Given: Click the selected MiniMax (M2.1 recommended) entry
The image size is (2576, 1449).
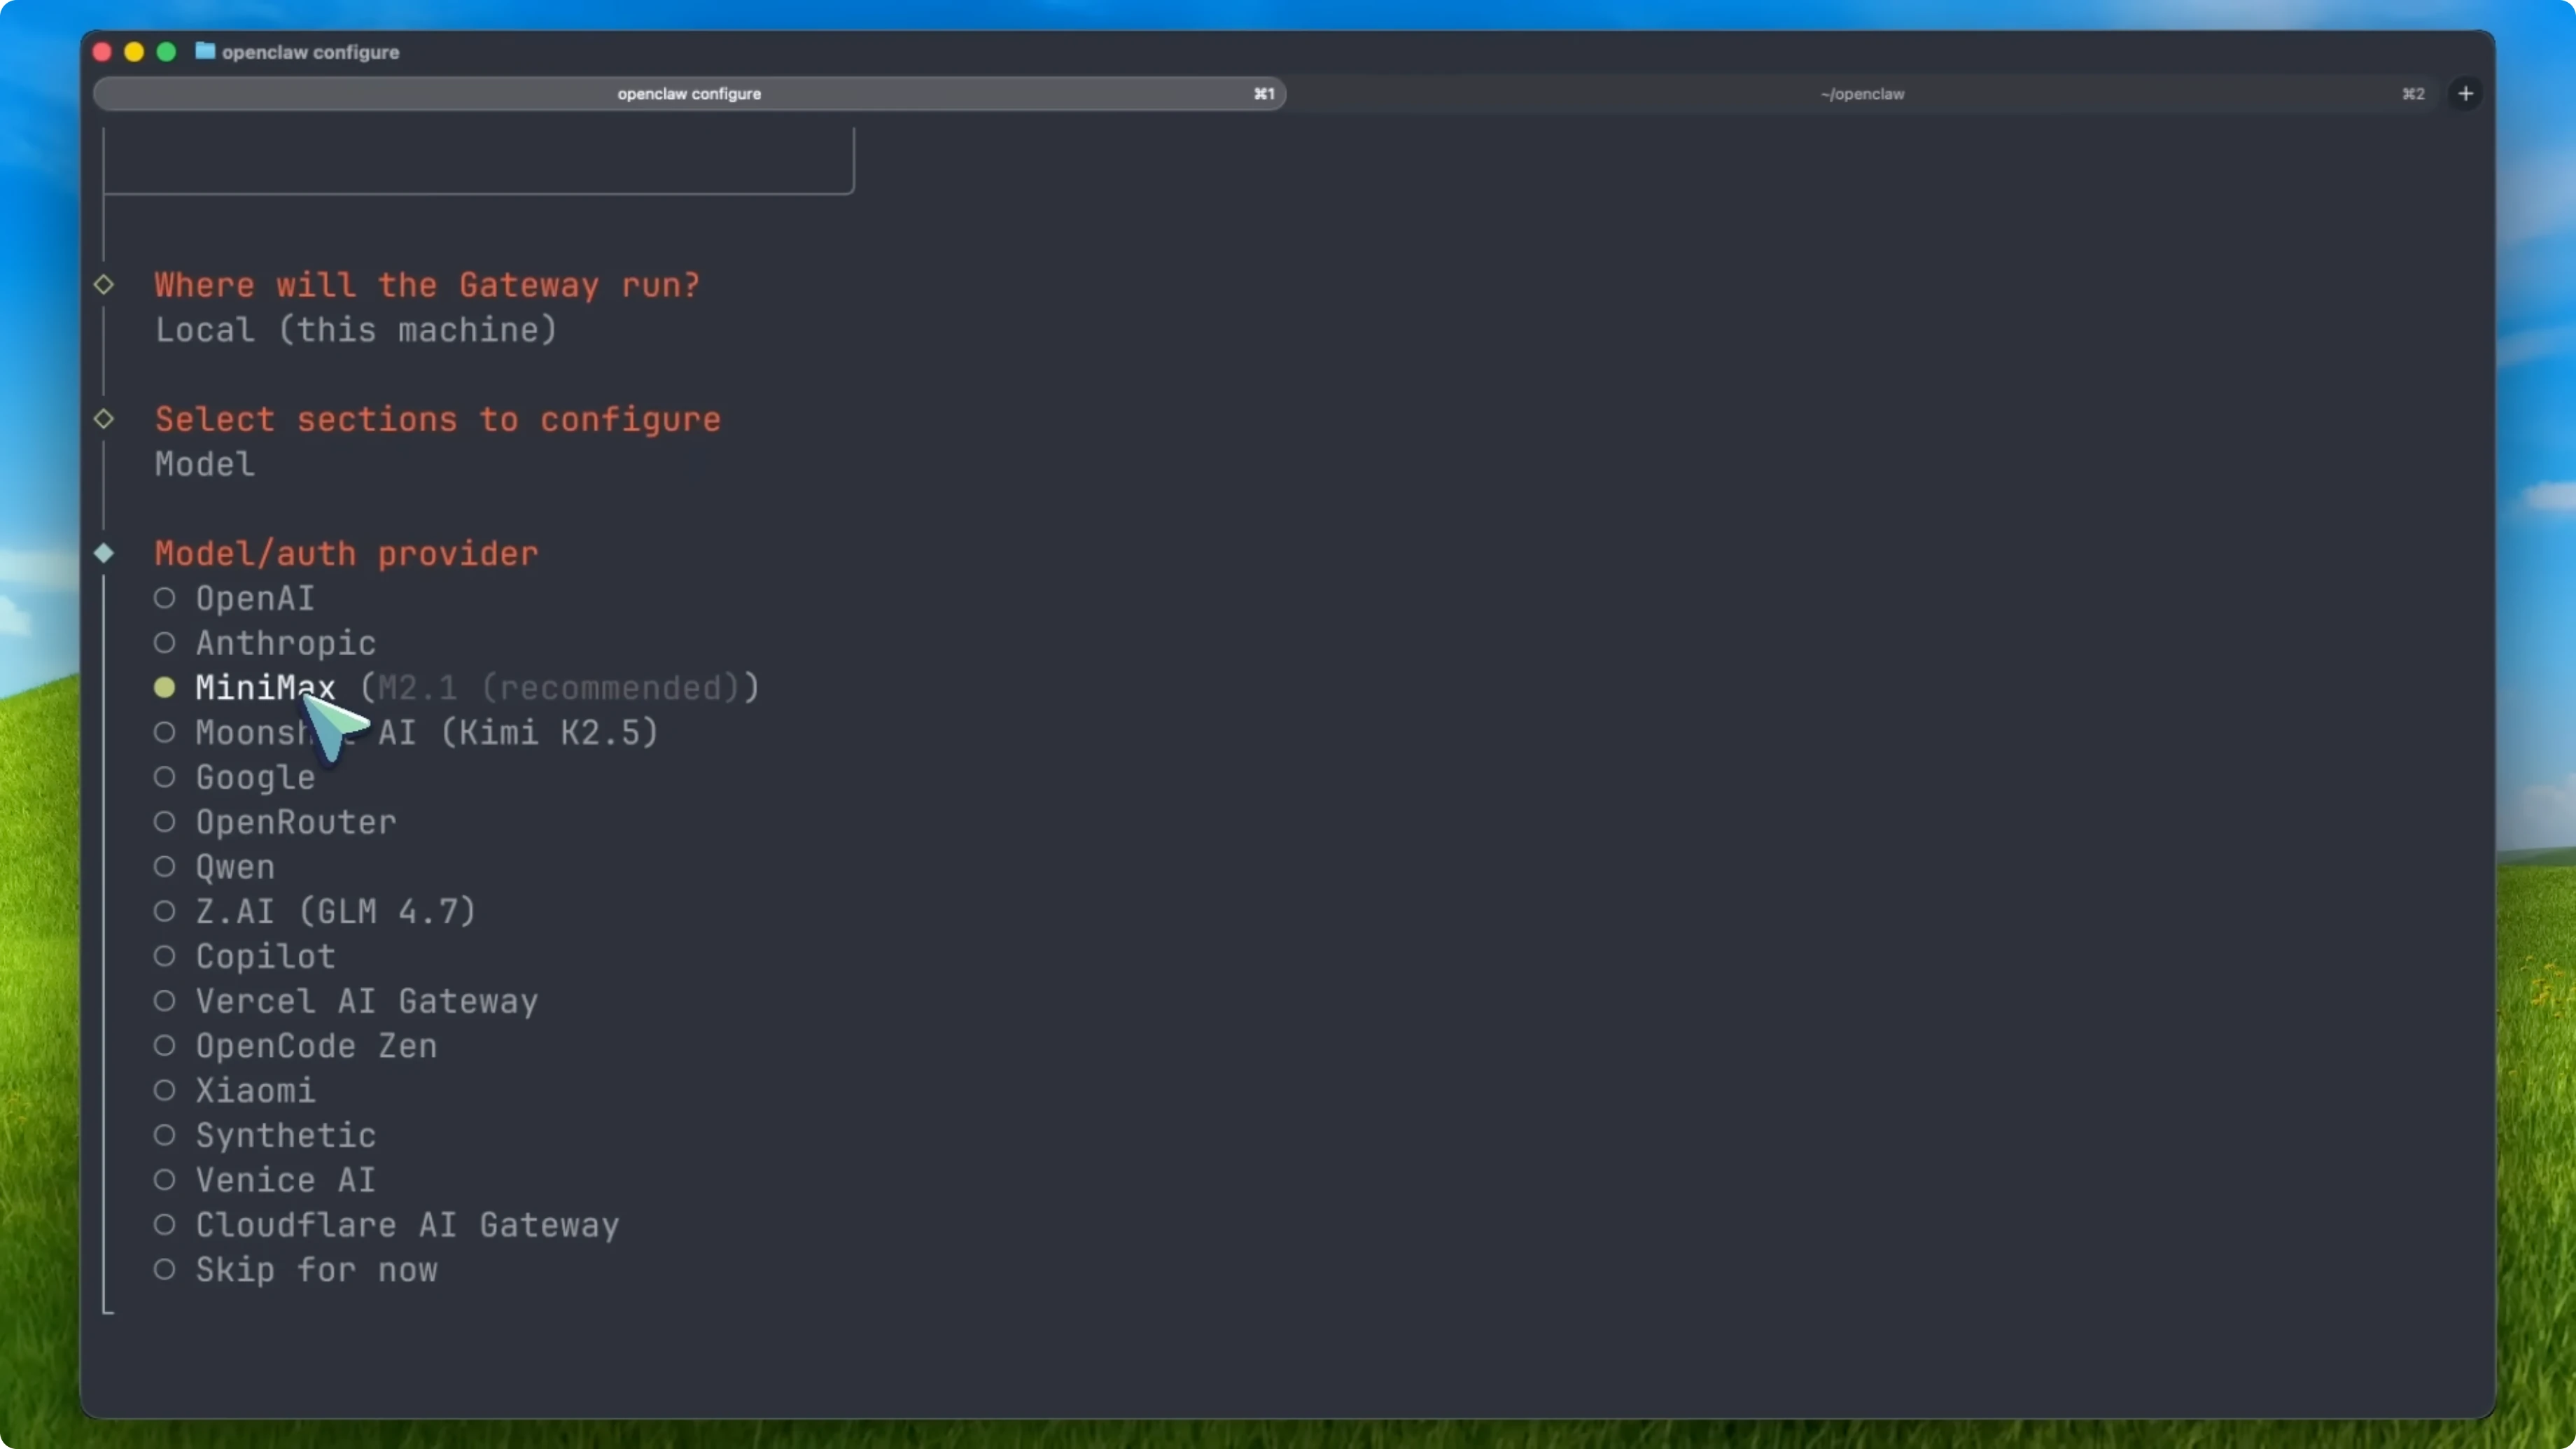Looking at the screenshot, I should pos(265,687).
